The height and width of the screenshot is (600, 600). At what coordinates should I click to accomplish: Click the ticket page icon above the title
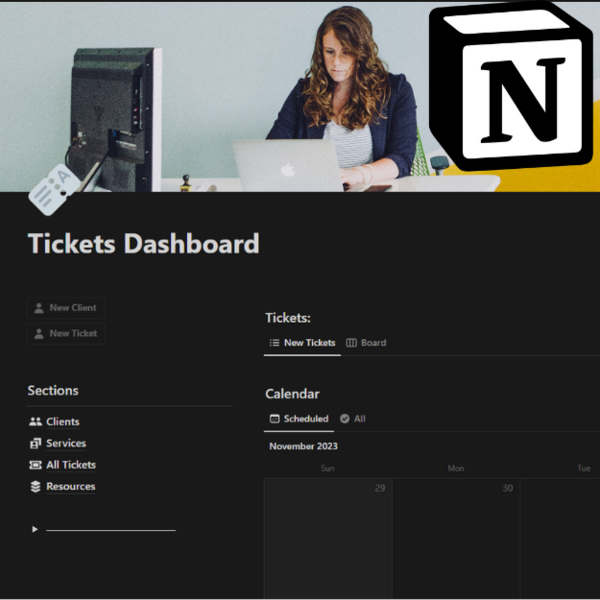pyautogui.click(x=54, y=189)
